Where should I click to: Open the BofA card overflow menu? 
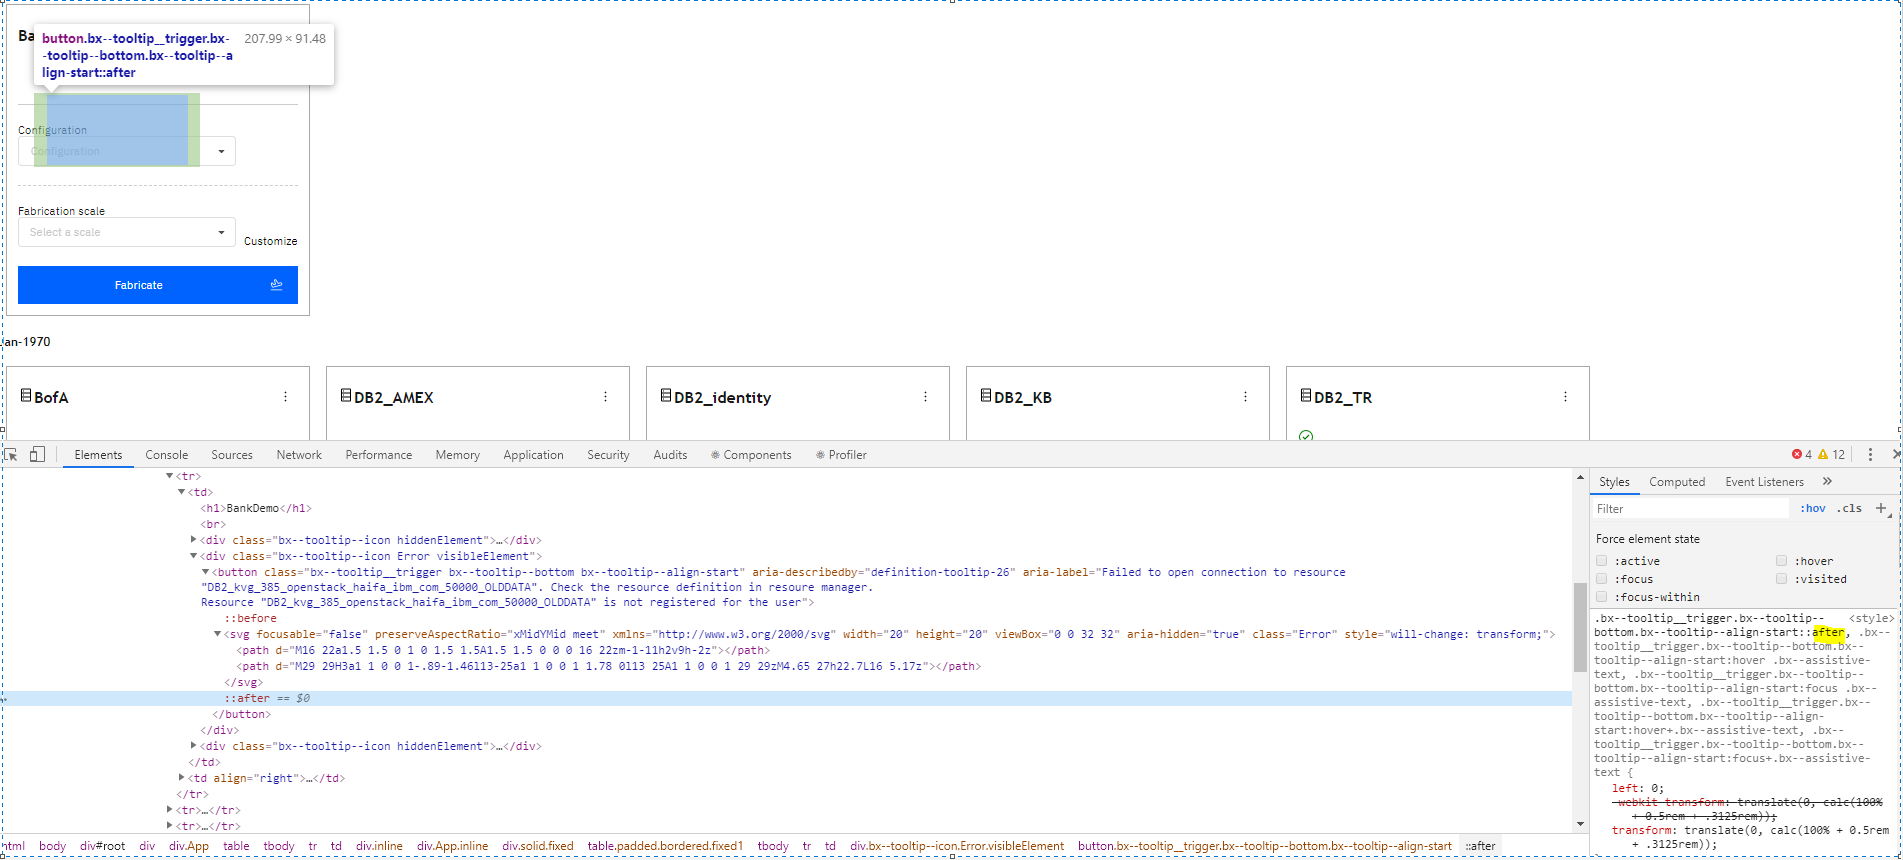pos(285,397)
